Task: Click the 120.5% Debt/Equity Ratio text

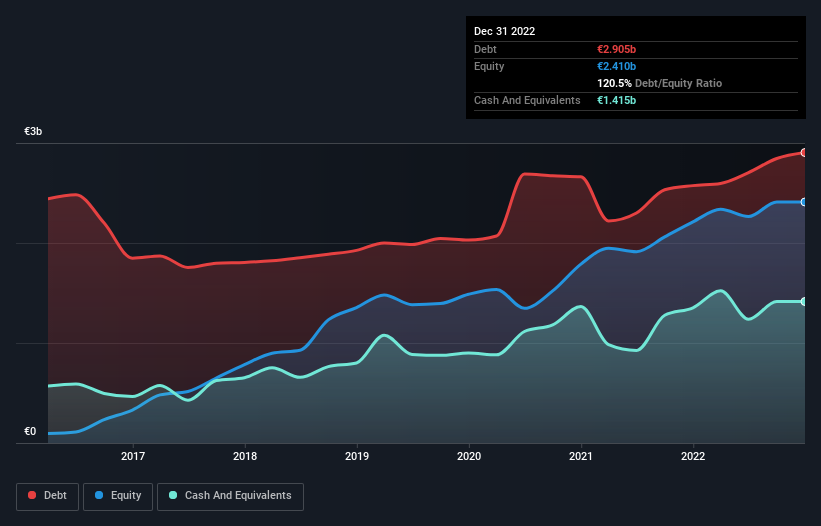Action: [x=660, y=83]
